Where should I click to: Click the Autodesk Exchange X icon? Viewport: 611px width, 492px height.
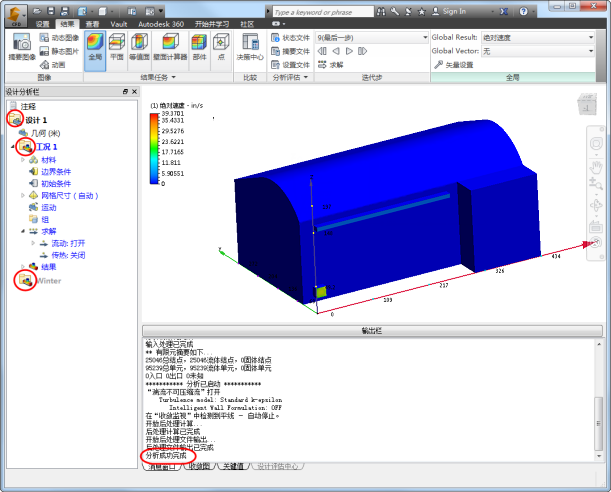point(503,12)
